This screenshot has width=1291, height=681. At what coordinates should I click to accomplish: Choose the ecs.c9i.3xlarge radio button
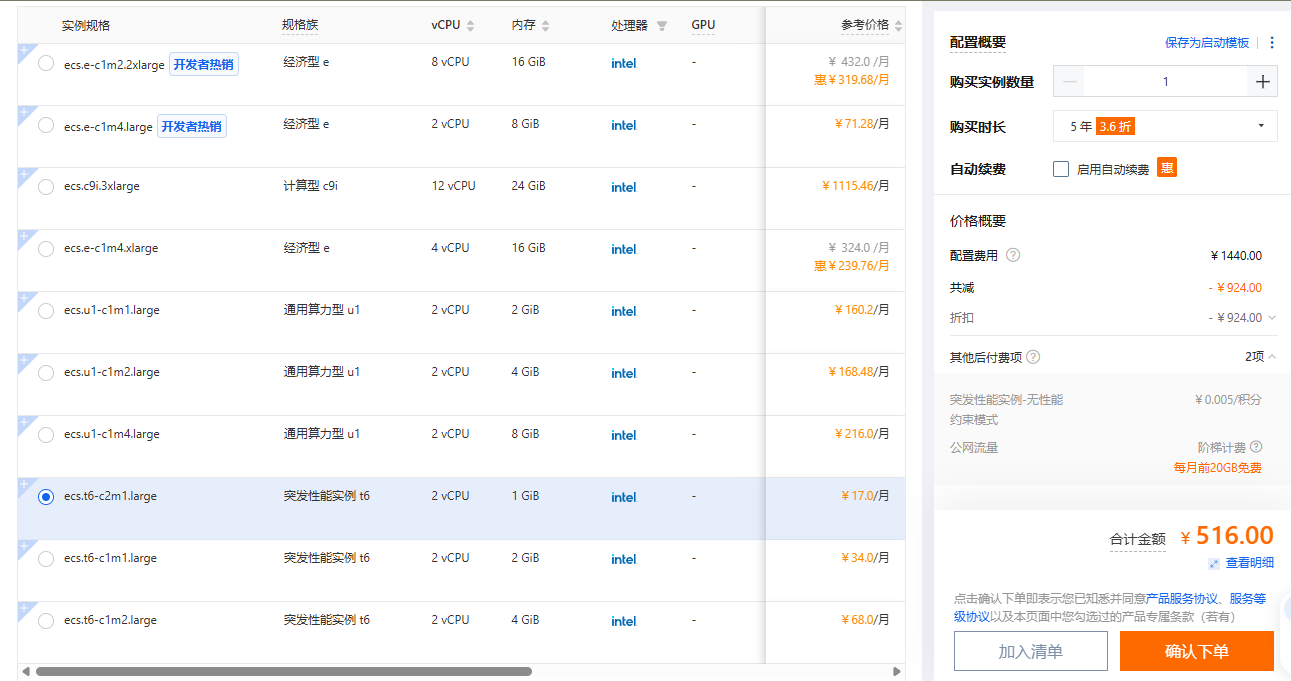pos(46,187)
